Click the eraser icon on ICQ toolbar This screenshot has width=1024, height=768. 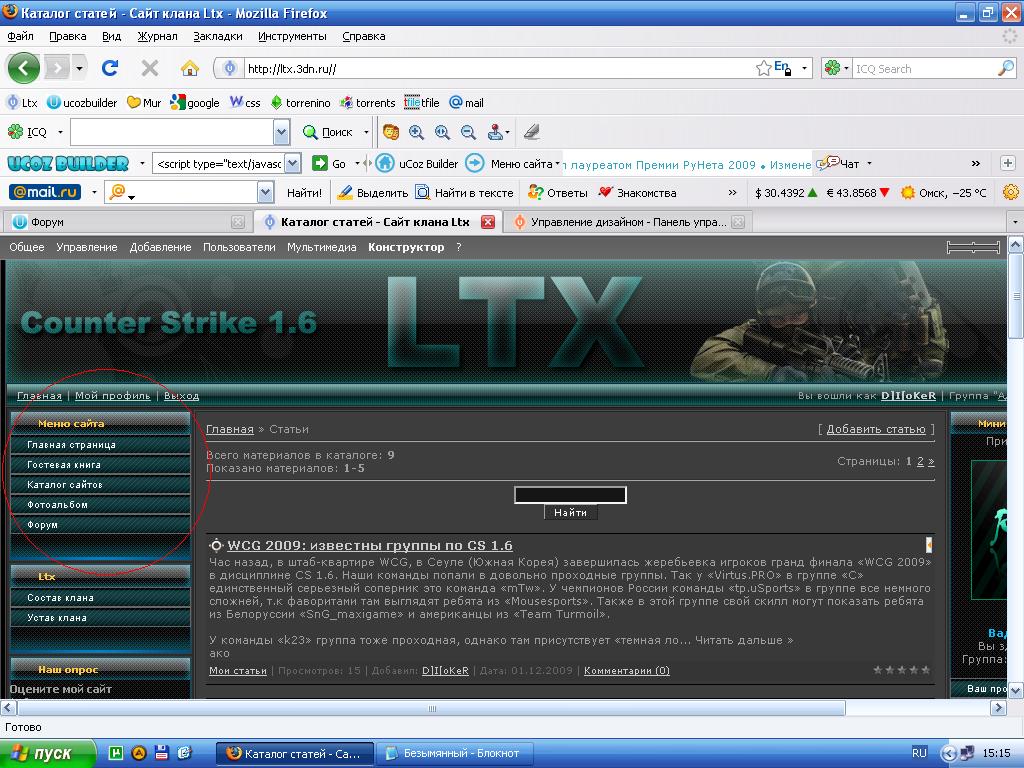click(532, 132)
